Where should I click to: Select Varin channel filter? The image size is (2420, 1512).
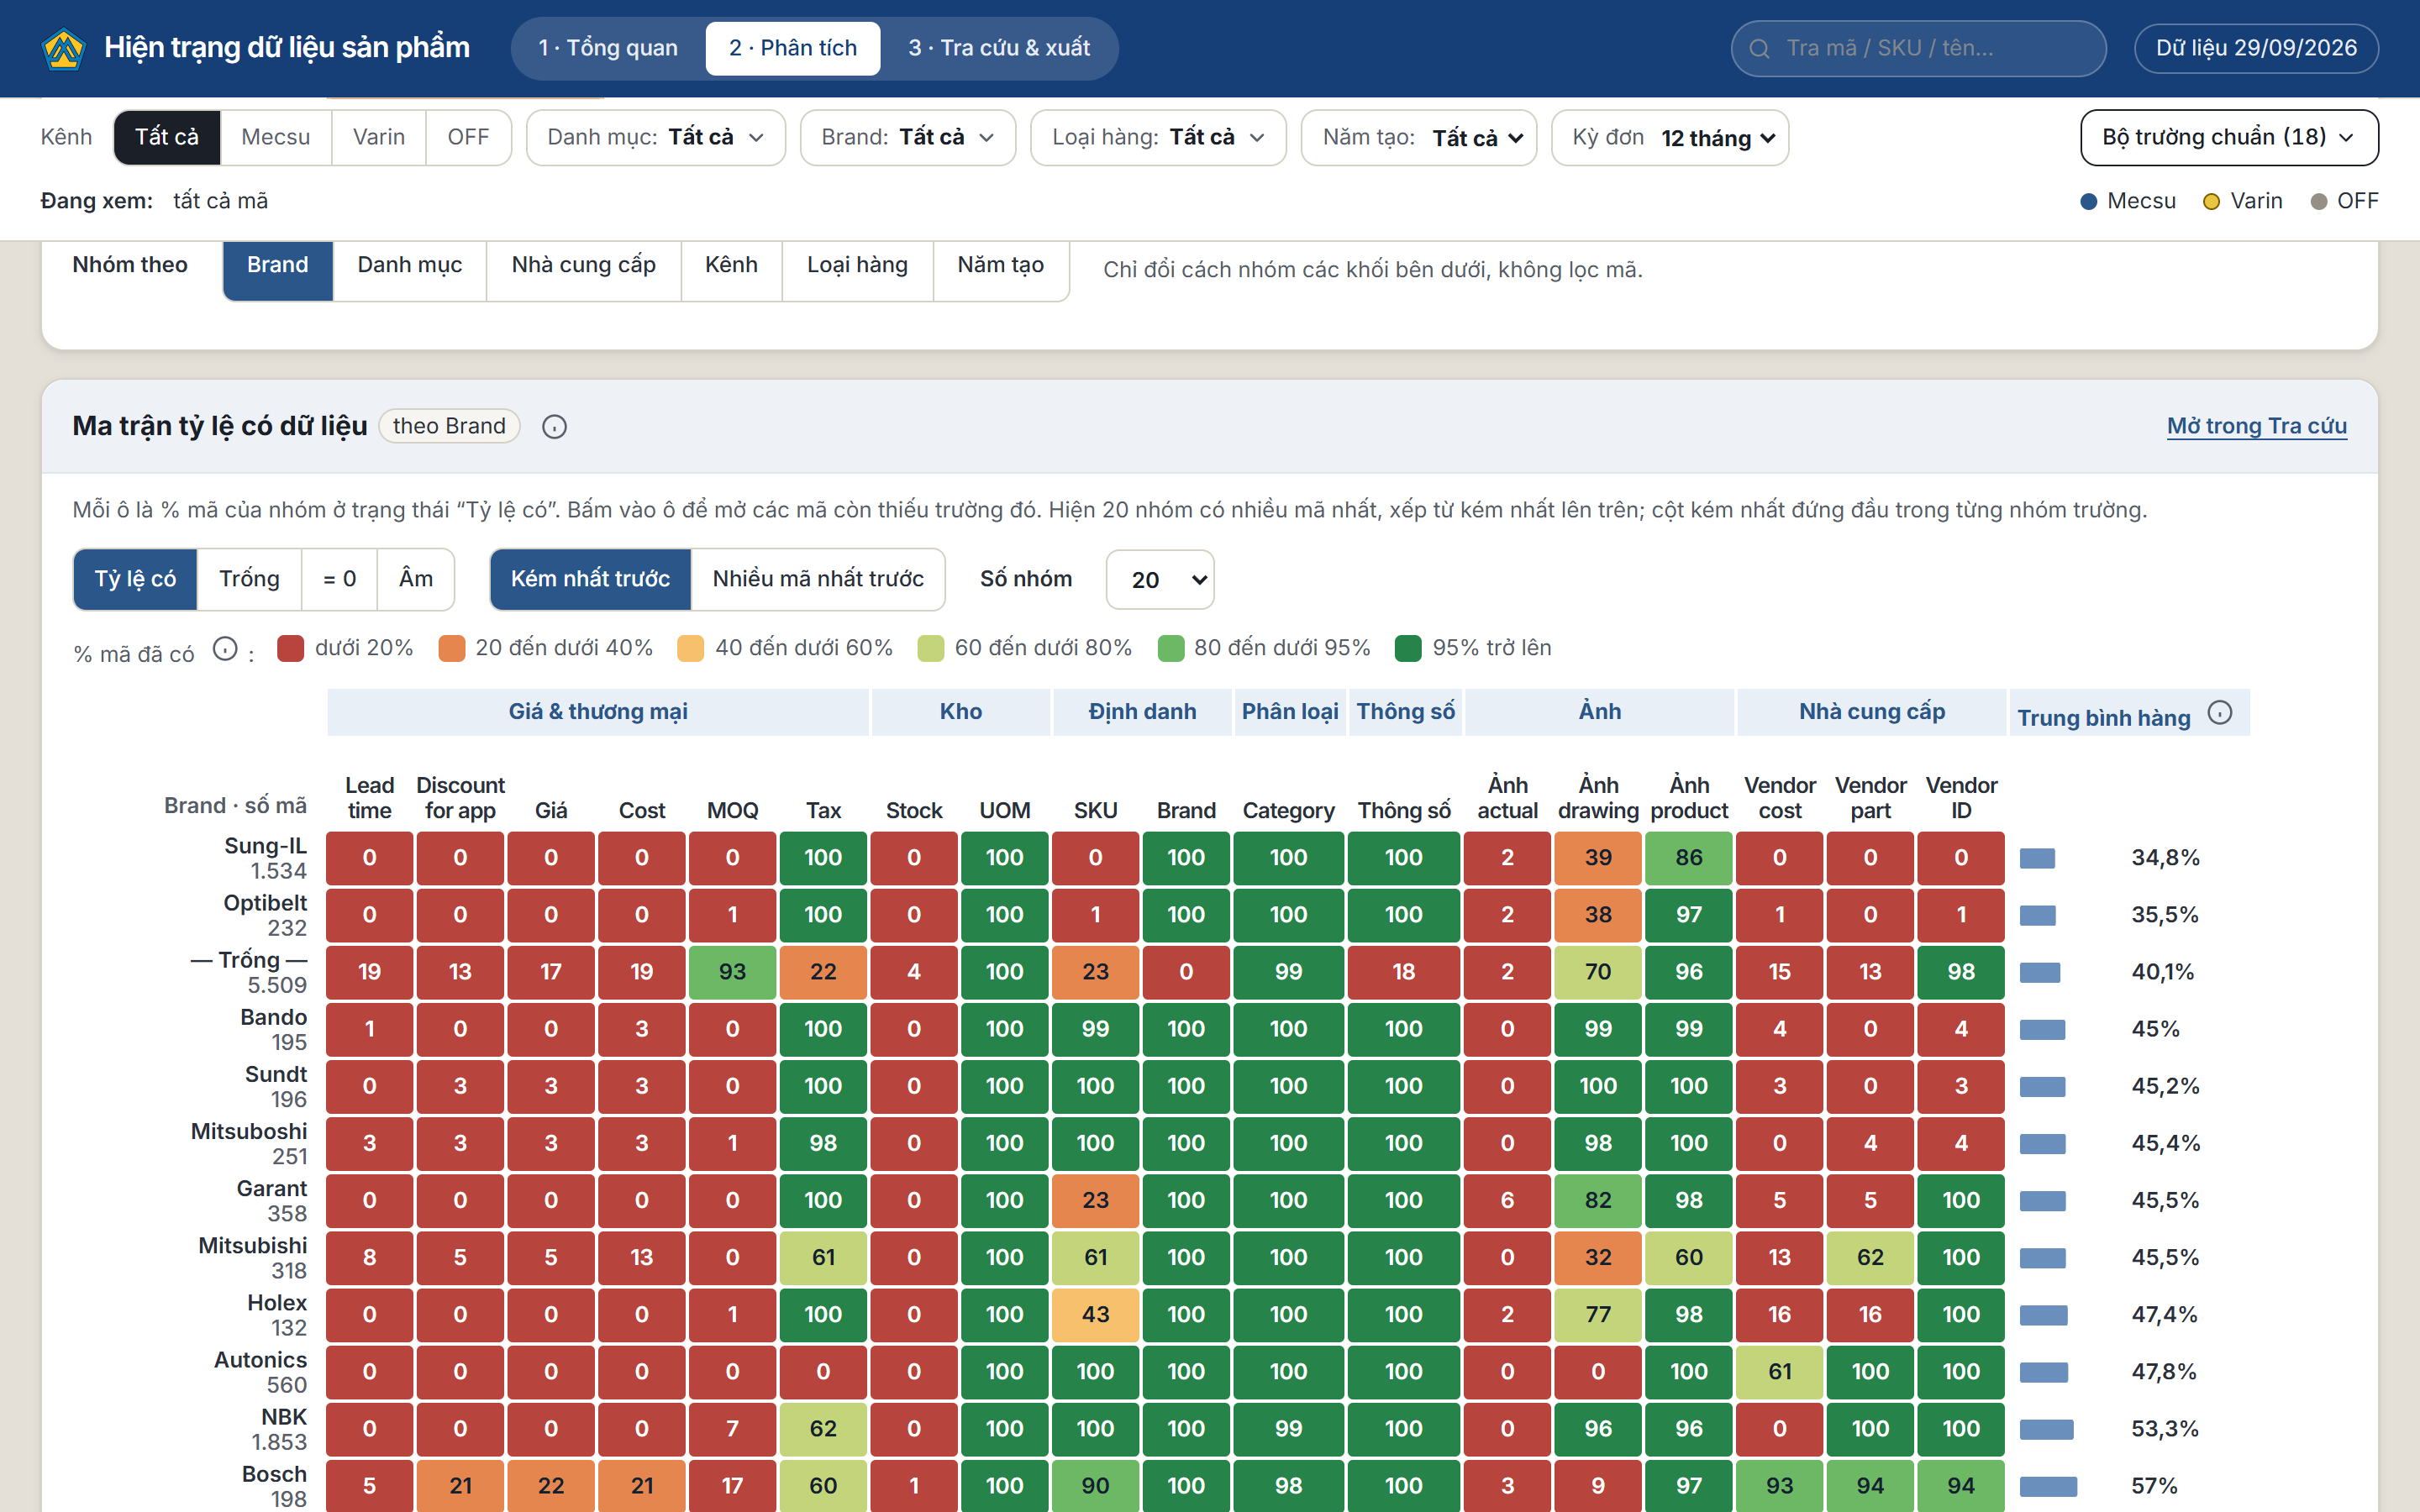379,137
